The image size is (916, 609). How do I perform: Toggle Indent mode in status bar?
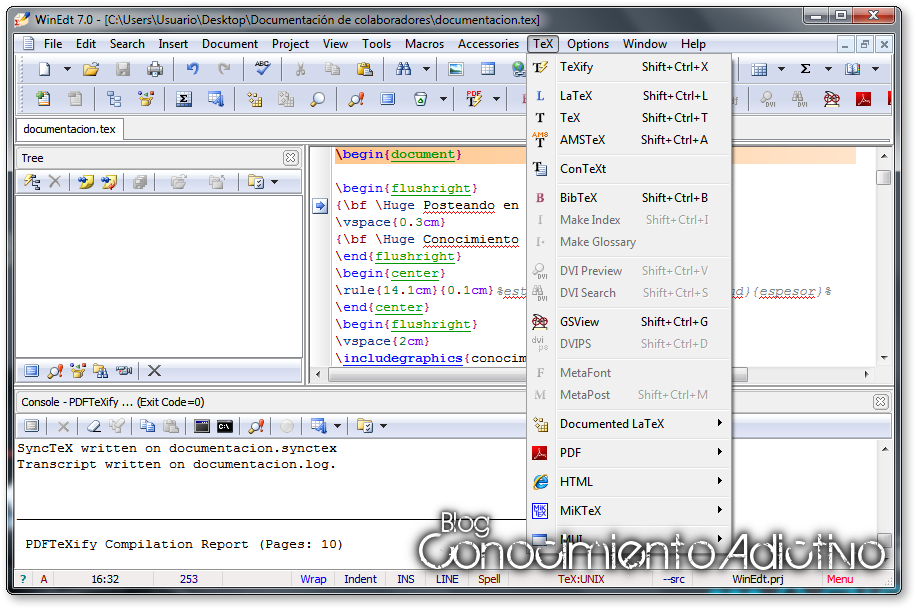click(x=360, y=579)
